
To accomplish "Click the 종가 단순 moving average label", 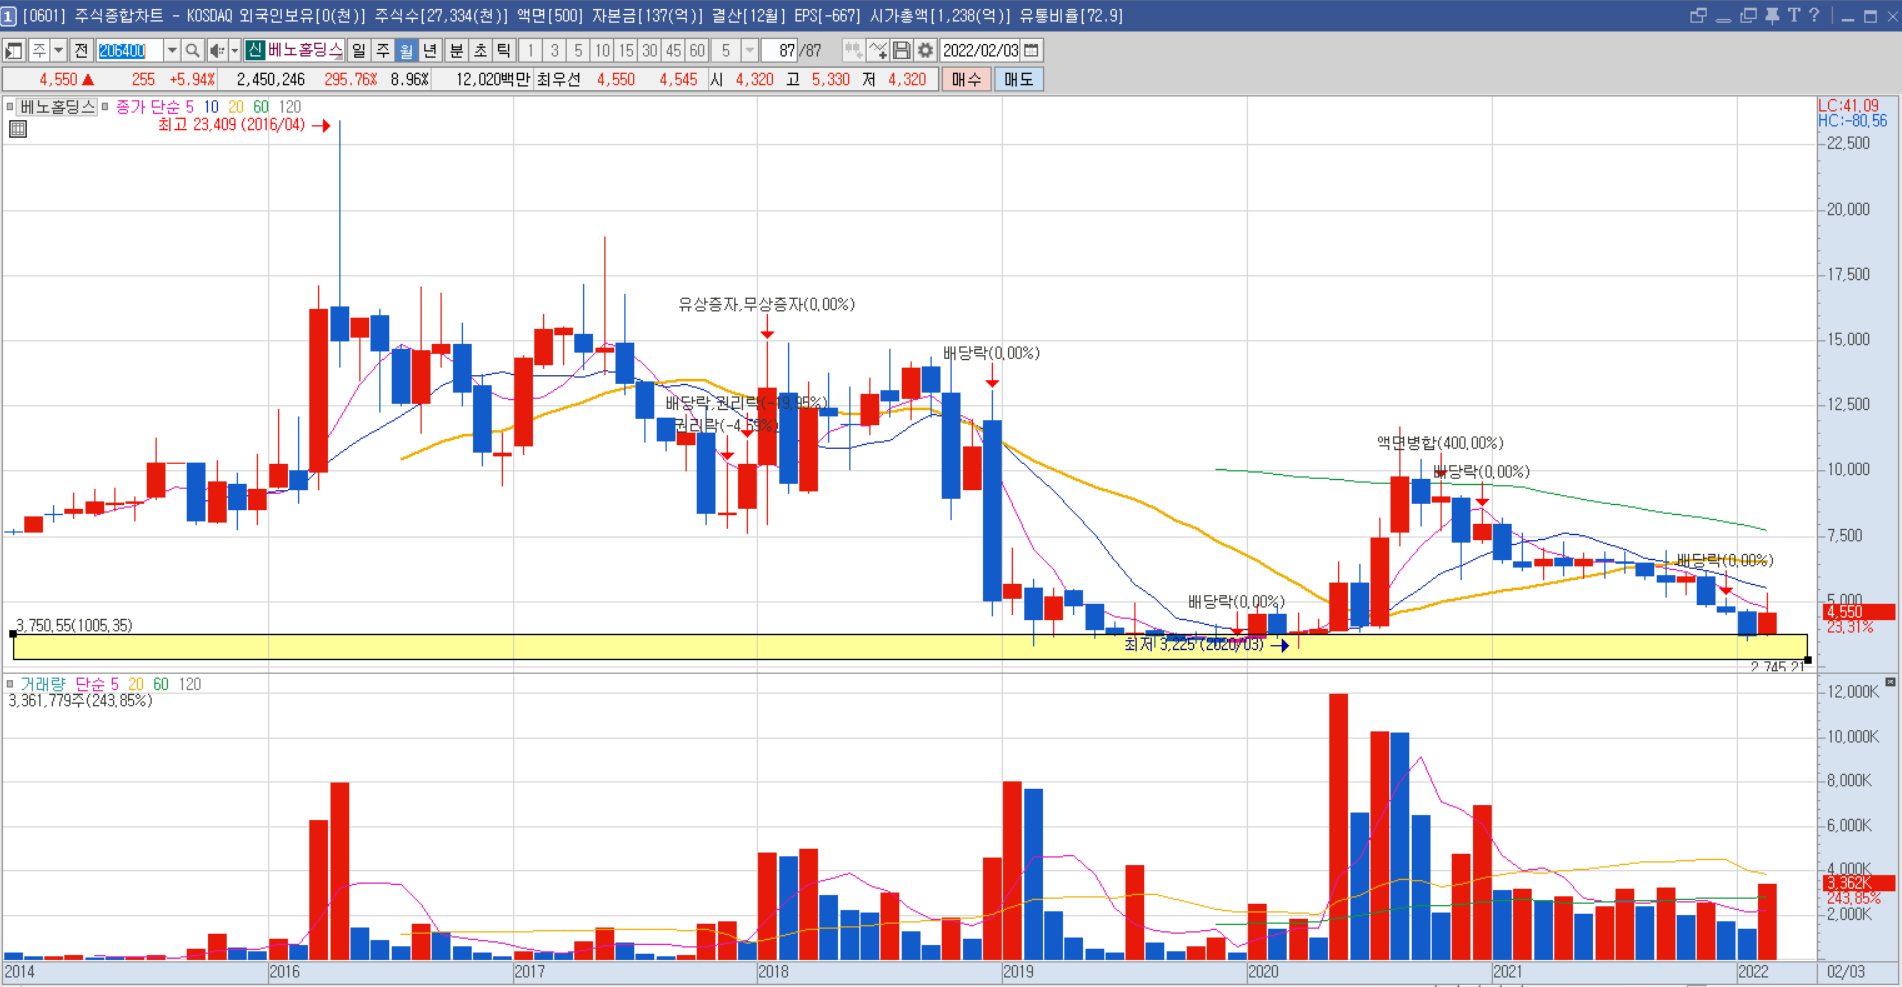I will point(148,107).
